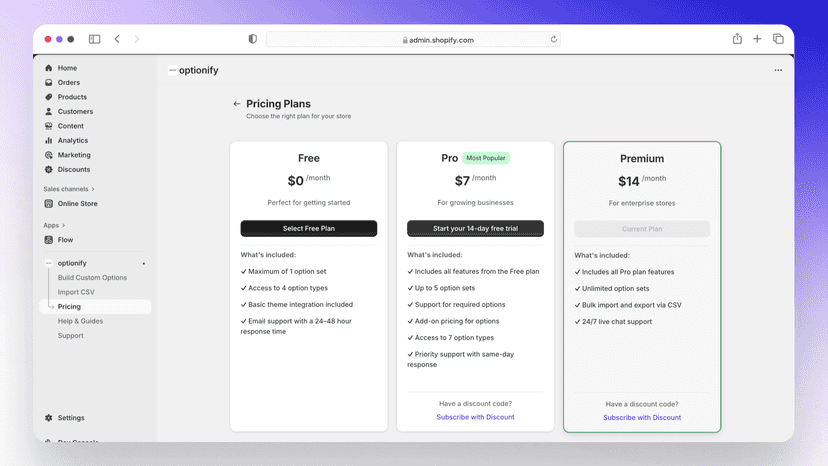828x466 pixels.
Task: Click the $14 /month price
Action: tap(642, 181)
